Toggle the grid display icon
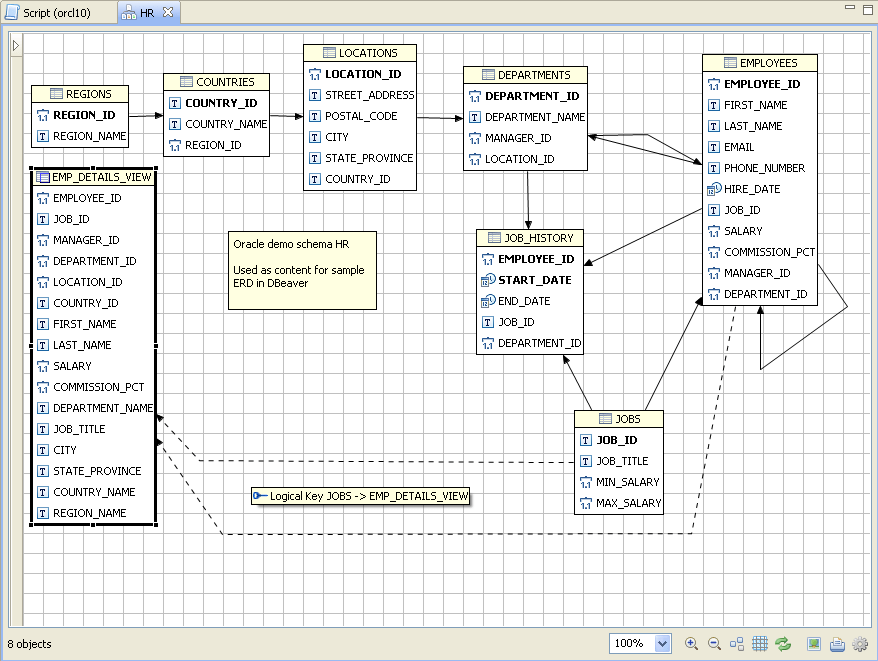878x661 pixels. [760, 643]
